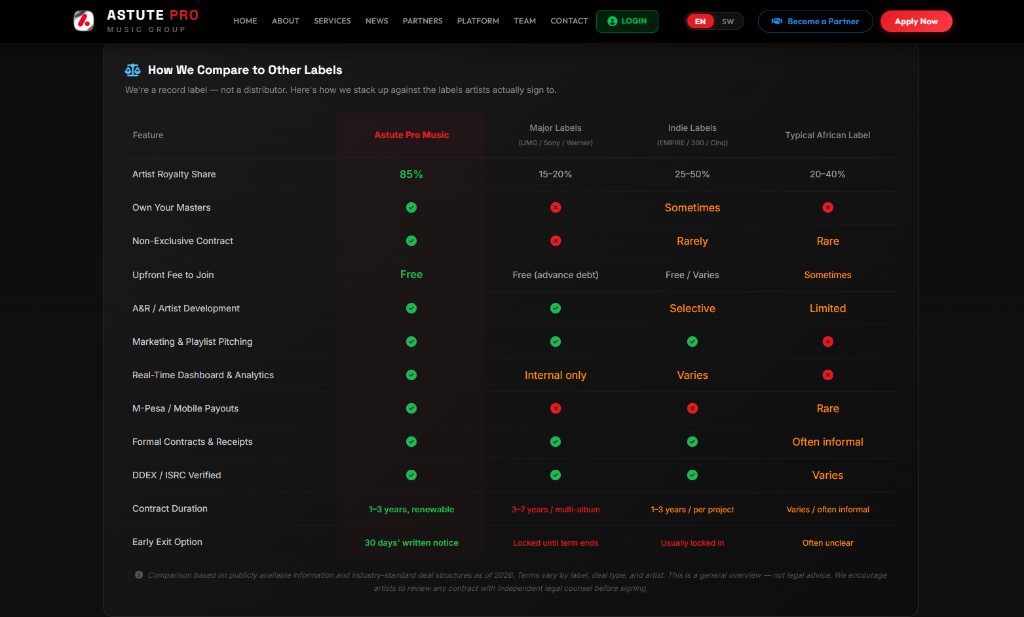The image size is (1024, 617).
Task: Click the Selective cell for A&R
Action: coord(692,308)
